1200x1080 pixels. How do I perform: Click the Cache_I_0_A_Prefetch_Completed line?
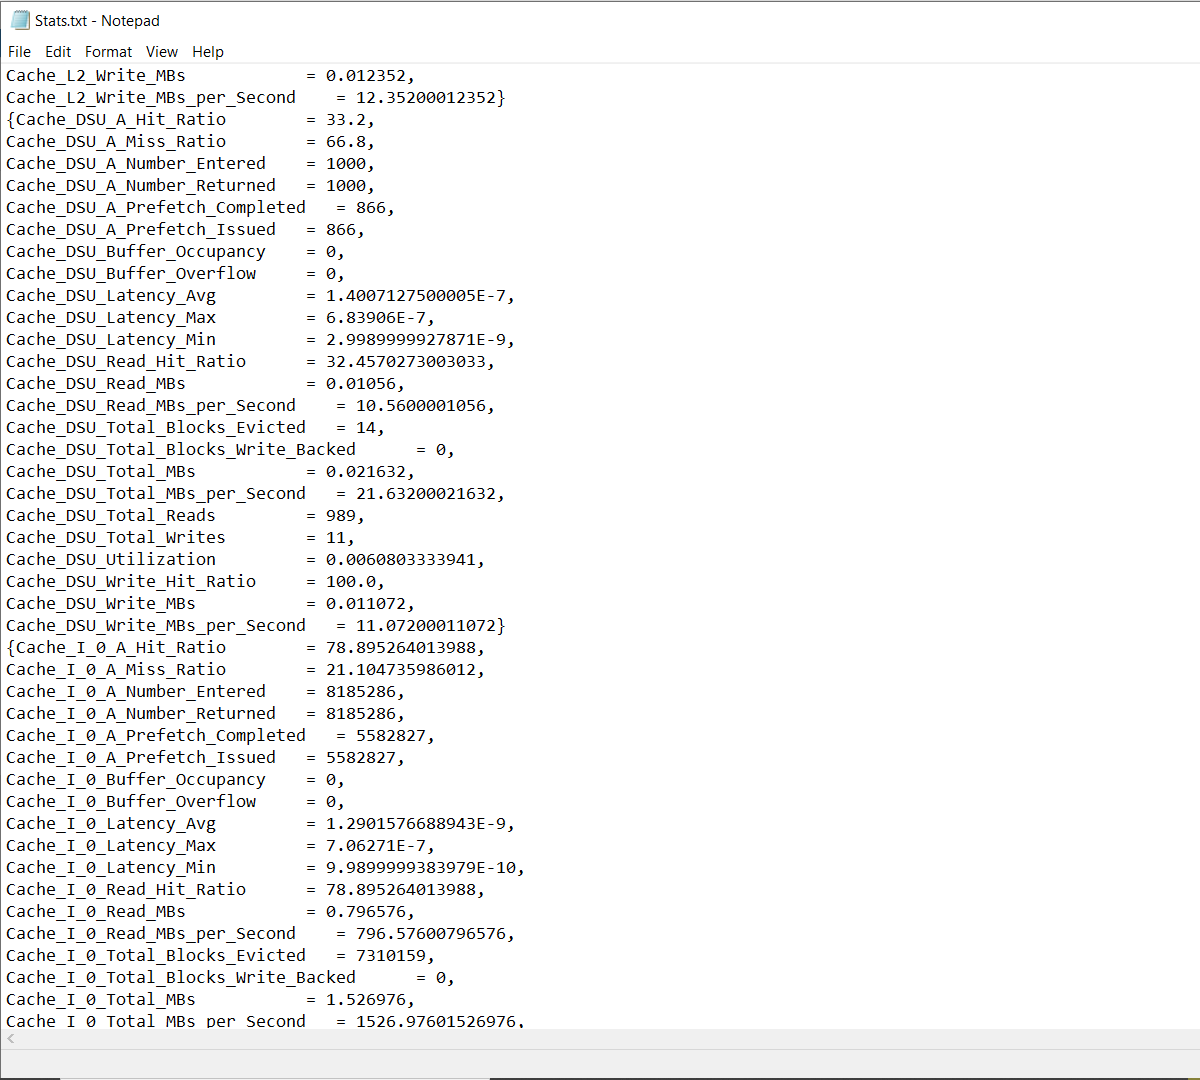(220, 736)
